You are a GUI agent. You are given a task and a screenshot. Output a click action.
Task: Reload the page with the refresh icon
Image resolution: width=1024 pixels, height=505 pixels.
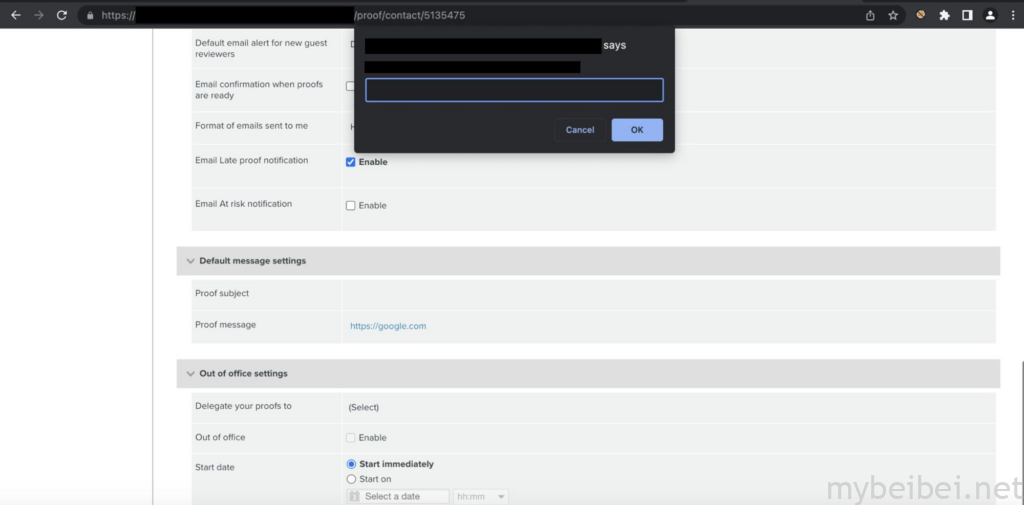[62, 15]
